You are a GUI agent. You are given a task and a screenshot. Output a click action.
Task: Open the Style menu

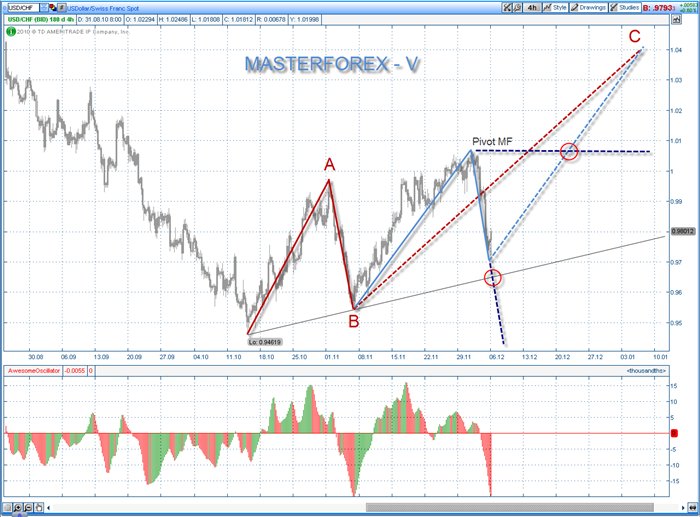tap(555, 8)
